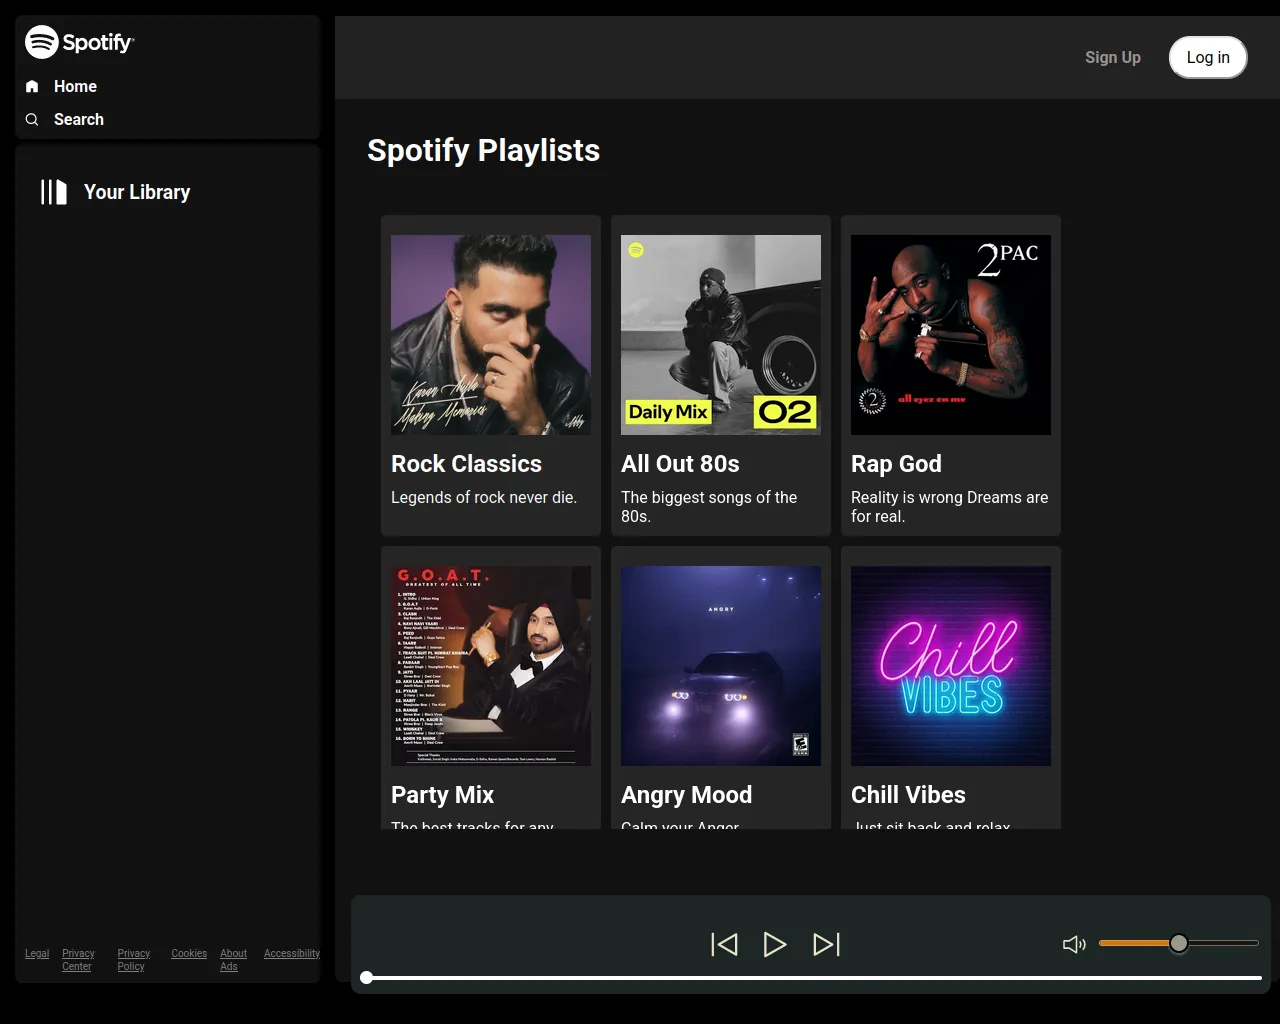Click the Chill Vibes title

pos(908,795)
